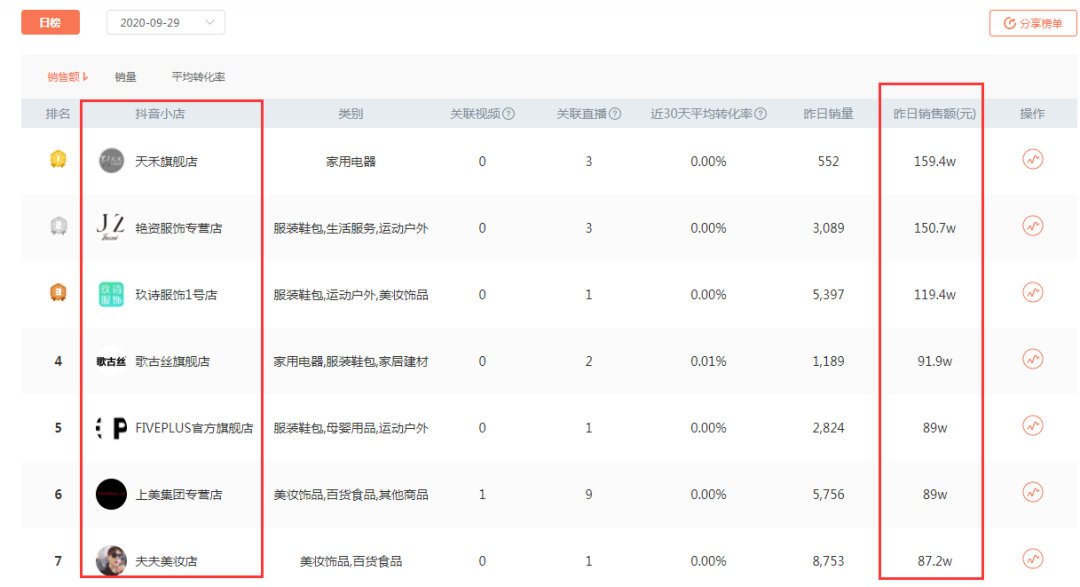Open trend chart icon for 歌古丝旗舰店
This screenshot has height=587, width=1080.
pos(1032,359)
